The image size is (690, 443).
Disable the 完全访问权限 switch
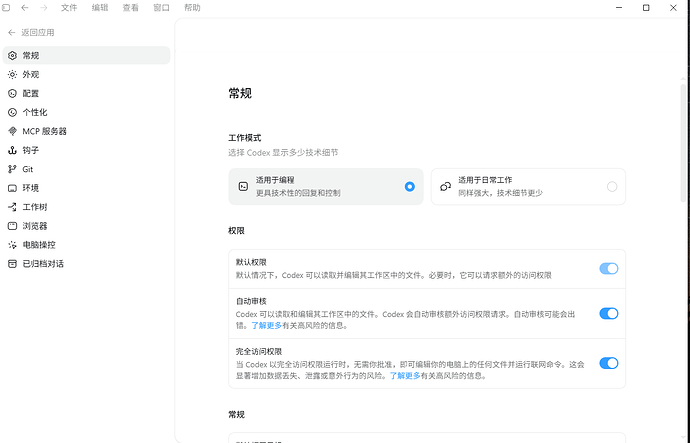[x=609, y=363]
